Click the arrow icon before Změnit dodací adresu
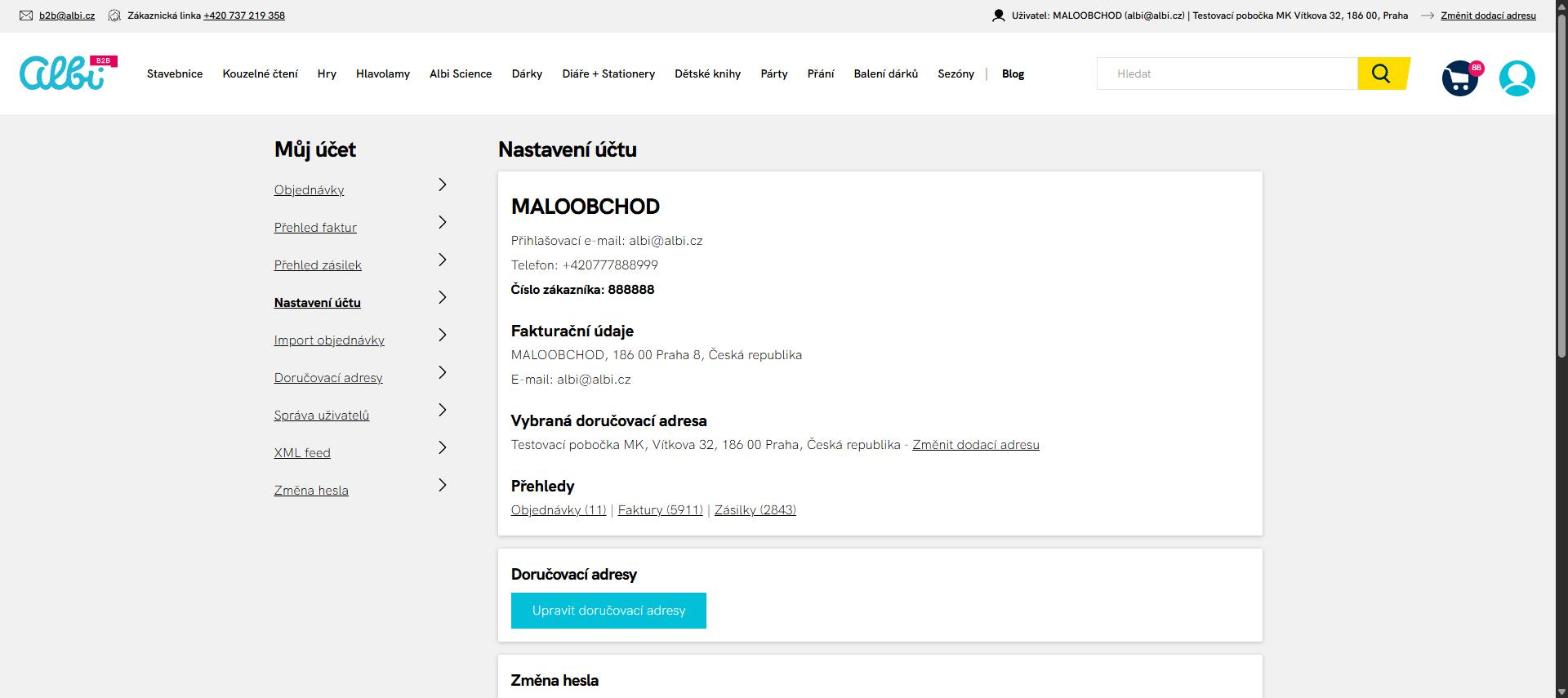This screenshot has height=698, width=1568. pyautogui.click(x=1427, y=16)
